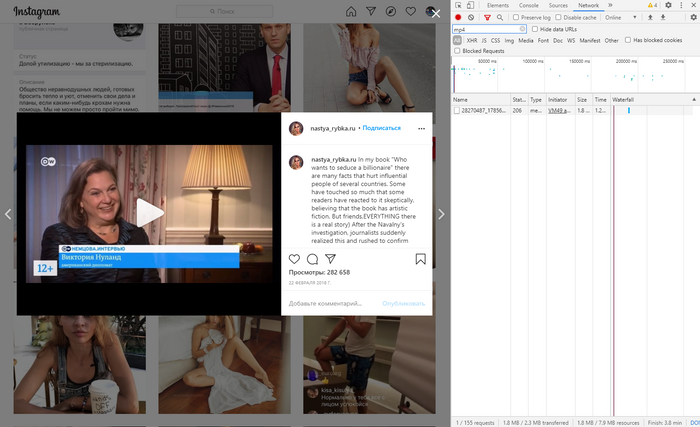Screen dimensions: 700x427
Task: Expand more DevTools tabs chevron
Action: [610, 5]
